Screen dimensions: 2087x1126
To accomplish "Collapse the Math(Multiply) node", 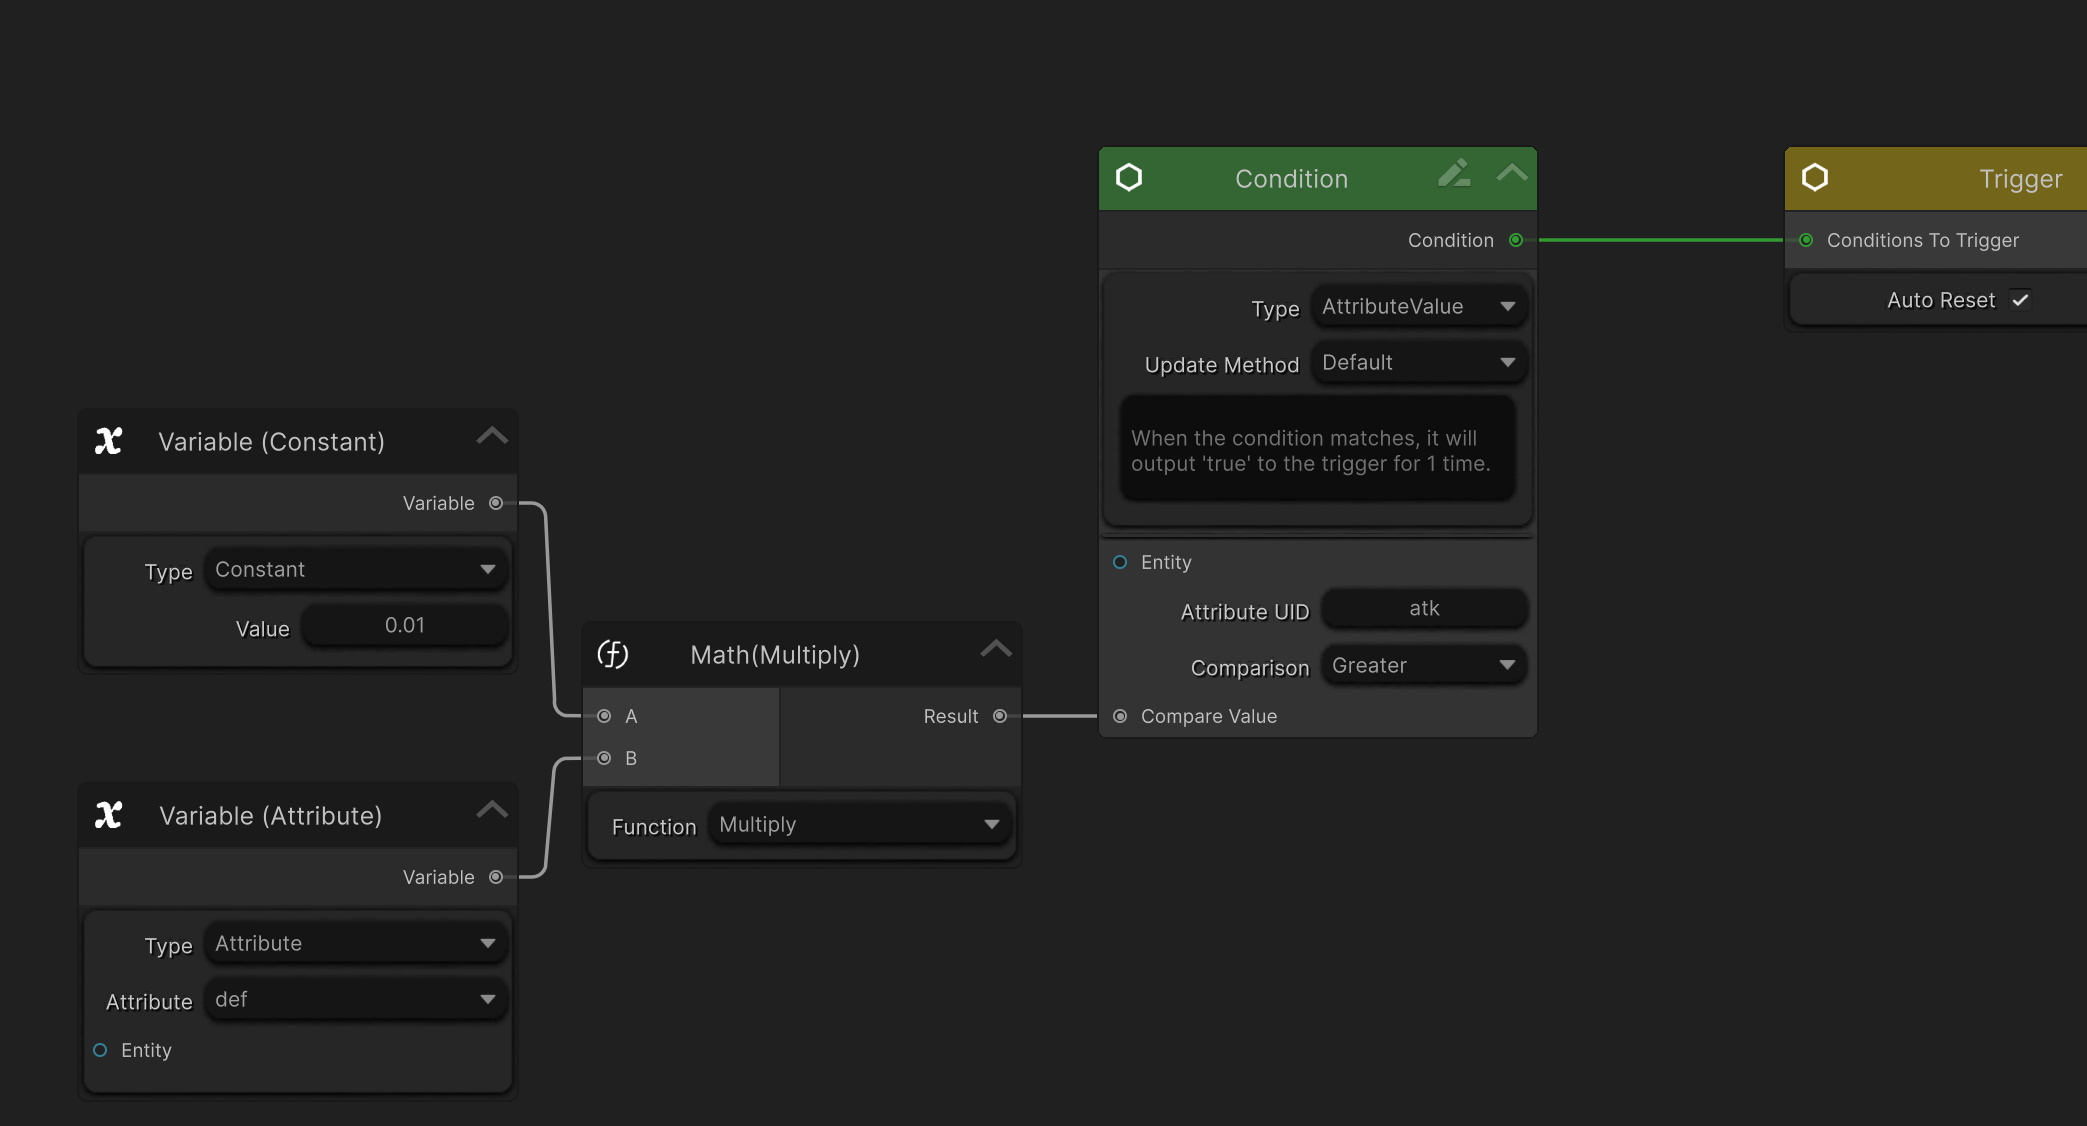I will tap(996, 649).
